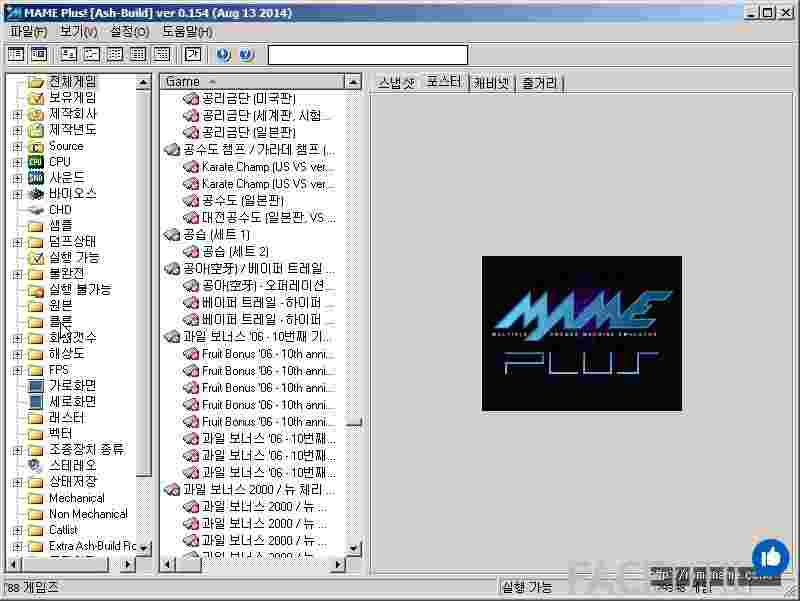Click the 가 font toolbar icon
The width and height of the screenshot is (800, 601).
193,54
